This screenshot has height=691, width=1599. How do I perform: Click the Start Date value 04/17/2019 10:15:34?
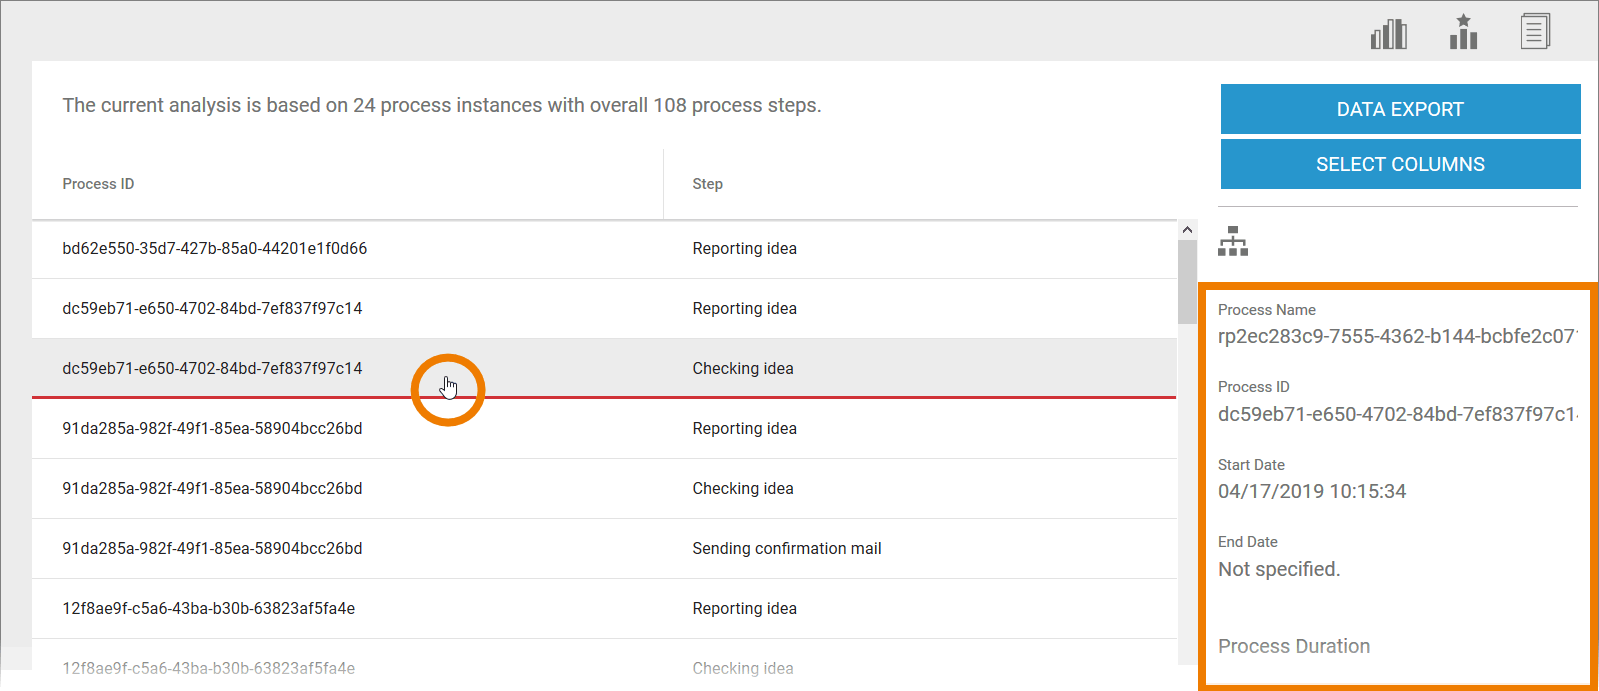tap(1311, 491)
